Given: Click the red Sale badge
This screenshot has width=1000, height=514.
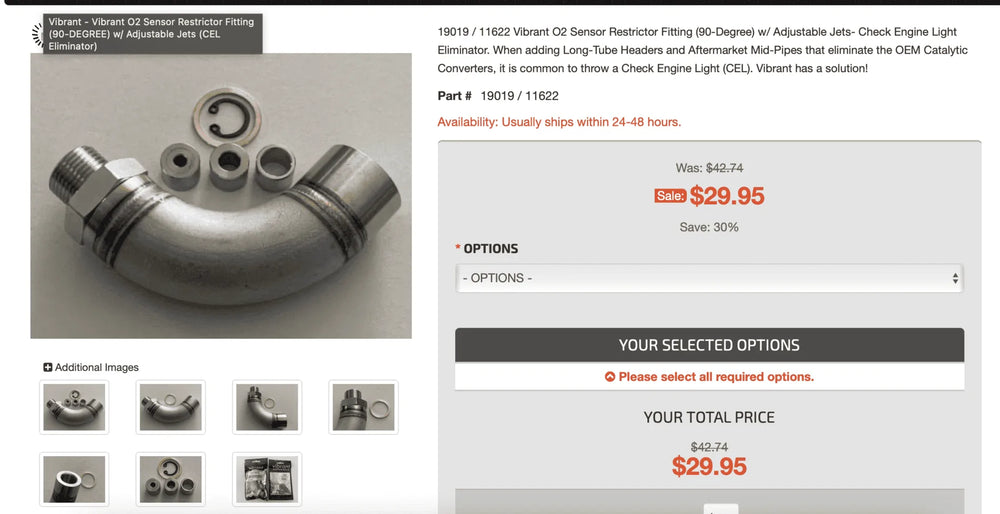Looking at the screenshot, I should 670,196.
